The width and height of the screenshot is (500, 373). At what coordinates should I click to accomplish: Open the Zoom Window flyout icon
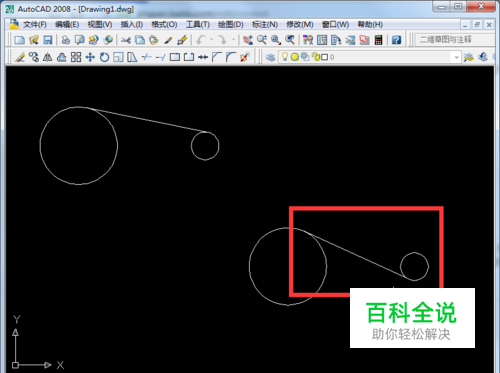click(276, 40)
